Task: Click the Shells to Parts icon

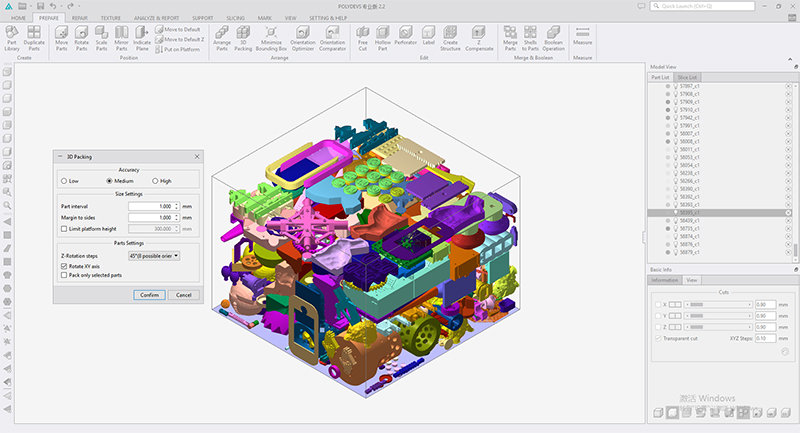Action: pos(530,38)
